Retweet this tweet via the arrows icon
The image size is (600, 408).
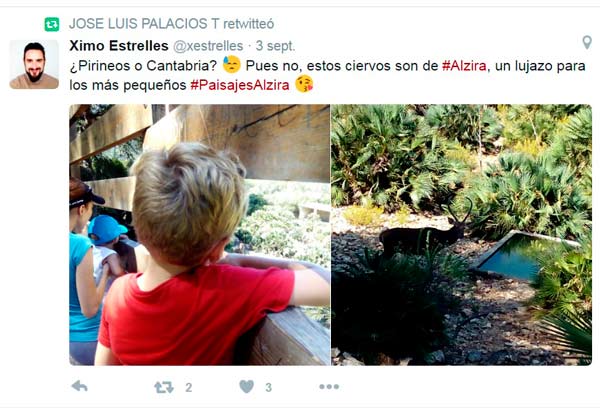[164, 387]
